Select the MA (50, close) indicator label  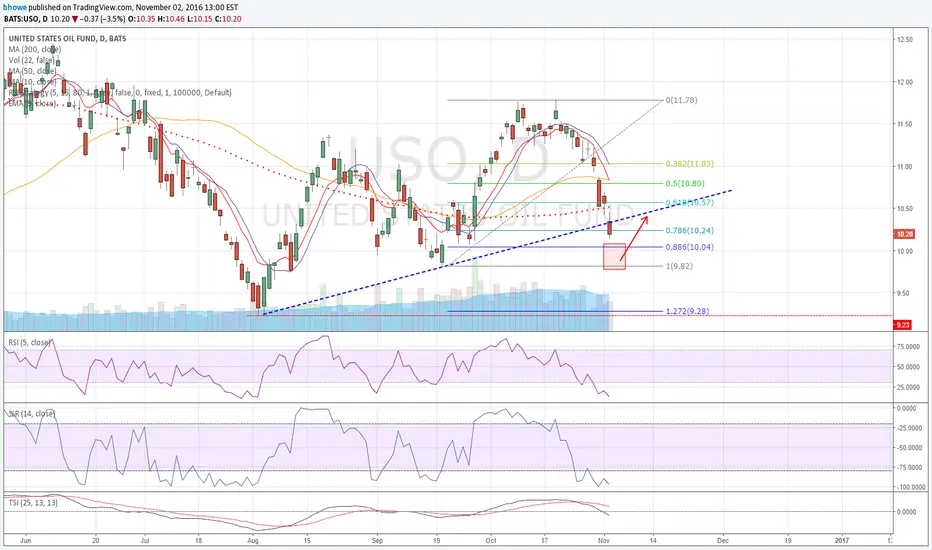[x=32, y=71]
